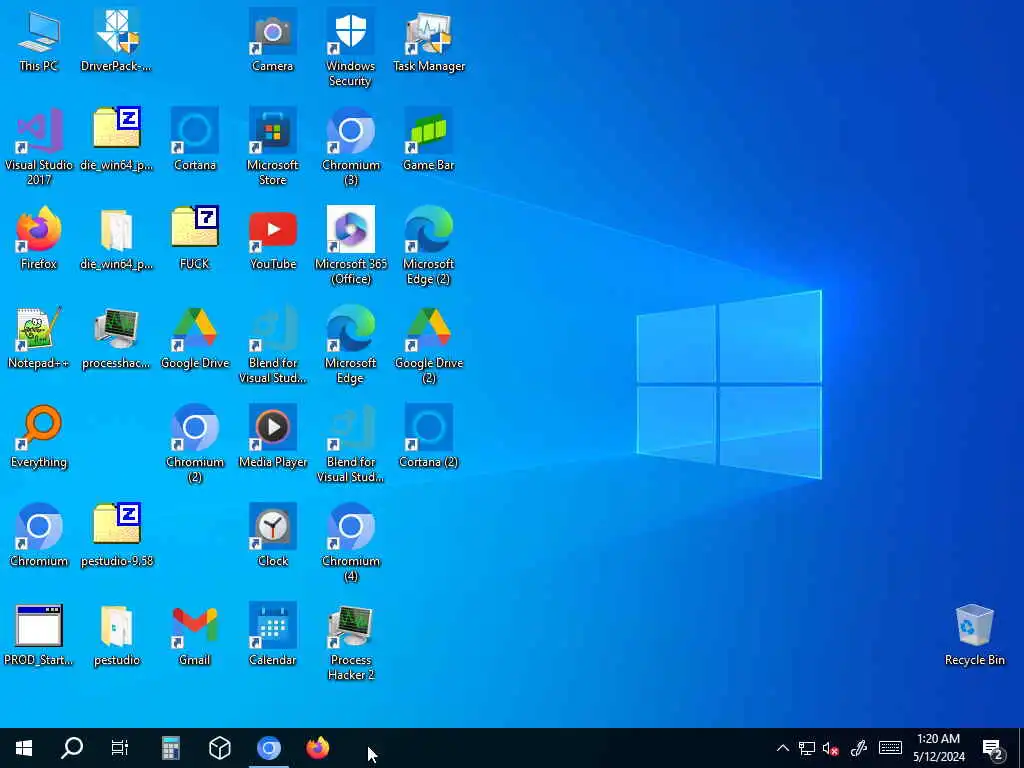Open the cube app pinned on taskbar

click(219, 748)
